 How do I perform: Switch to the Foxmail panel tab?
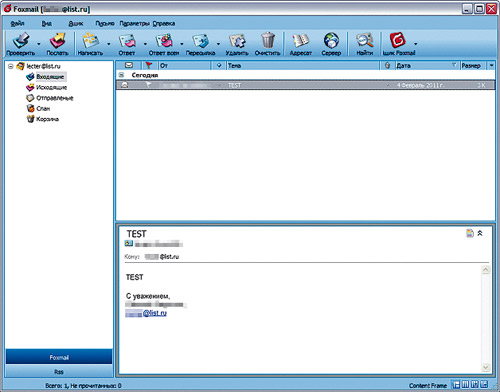(x=59, y=357)
